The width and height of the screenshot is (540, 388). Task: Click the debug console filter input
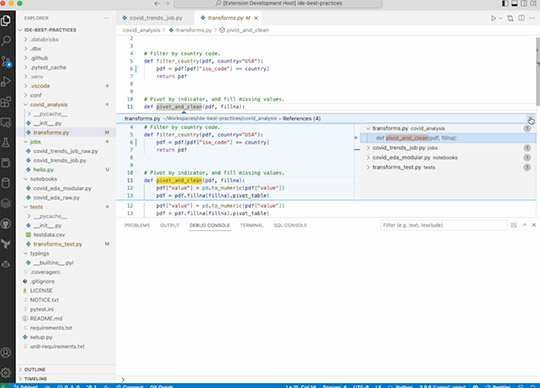click(x=443, y=225)
